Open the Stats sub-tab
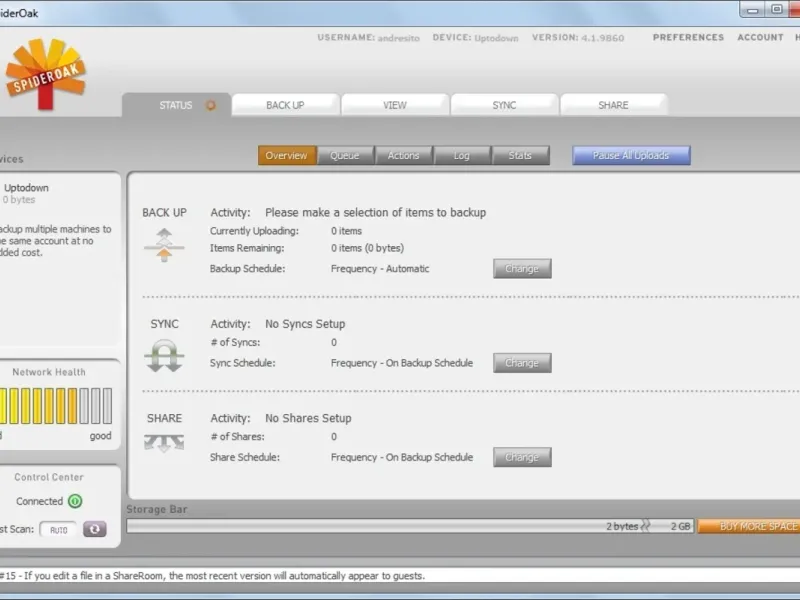This screenshot has width=800, height=600. point(520,156)
